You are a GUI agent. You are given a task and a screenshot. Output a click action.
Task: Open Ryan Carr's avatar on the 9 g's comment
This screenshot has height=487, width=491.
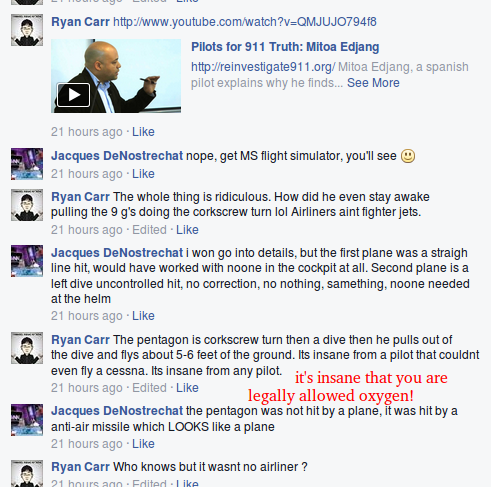click(x=27, y=205)
